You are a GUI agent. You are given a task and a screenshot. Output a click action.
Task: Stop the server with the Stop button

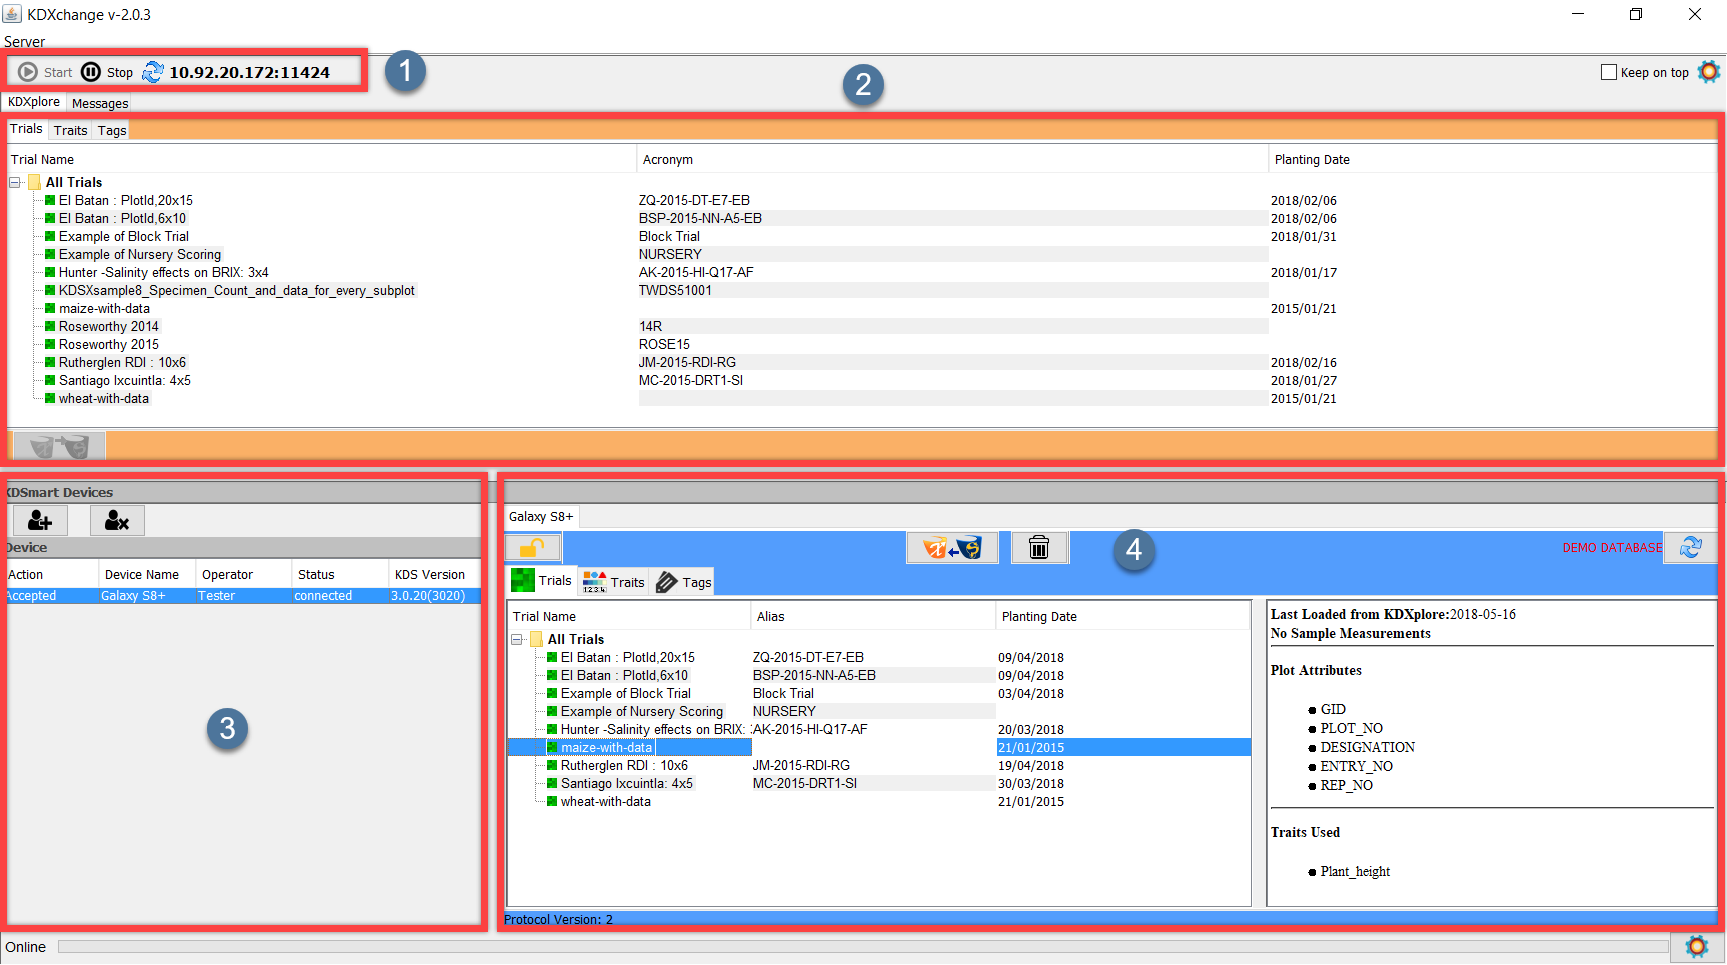[107, 72]
